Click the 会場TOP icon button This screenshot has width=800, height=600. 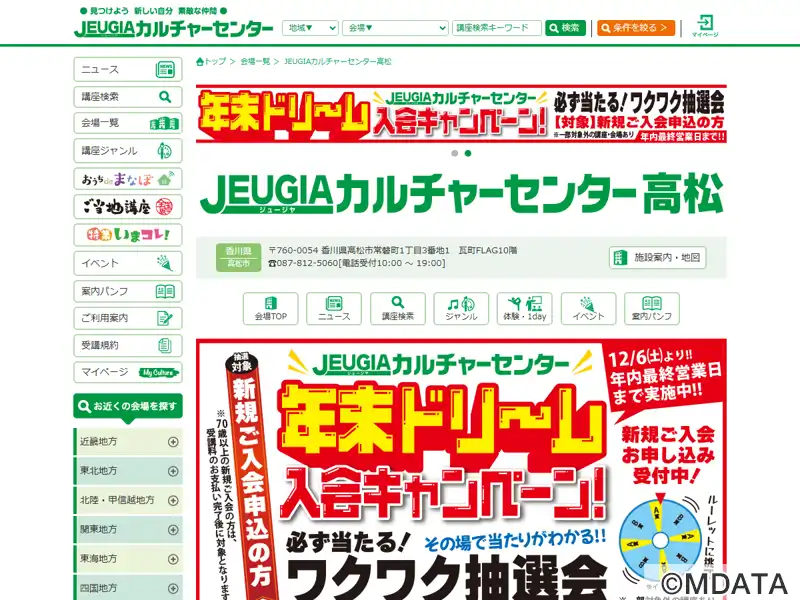(270, 309)
